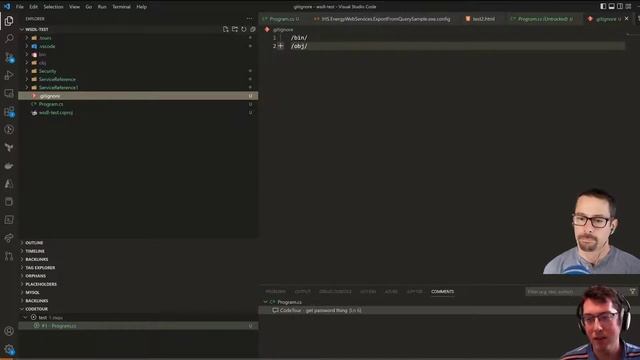This screenshot has width=640, height=360.
Task: Toggle the secondary side bar layout icon
Action: coord(620,7)
